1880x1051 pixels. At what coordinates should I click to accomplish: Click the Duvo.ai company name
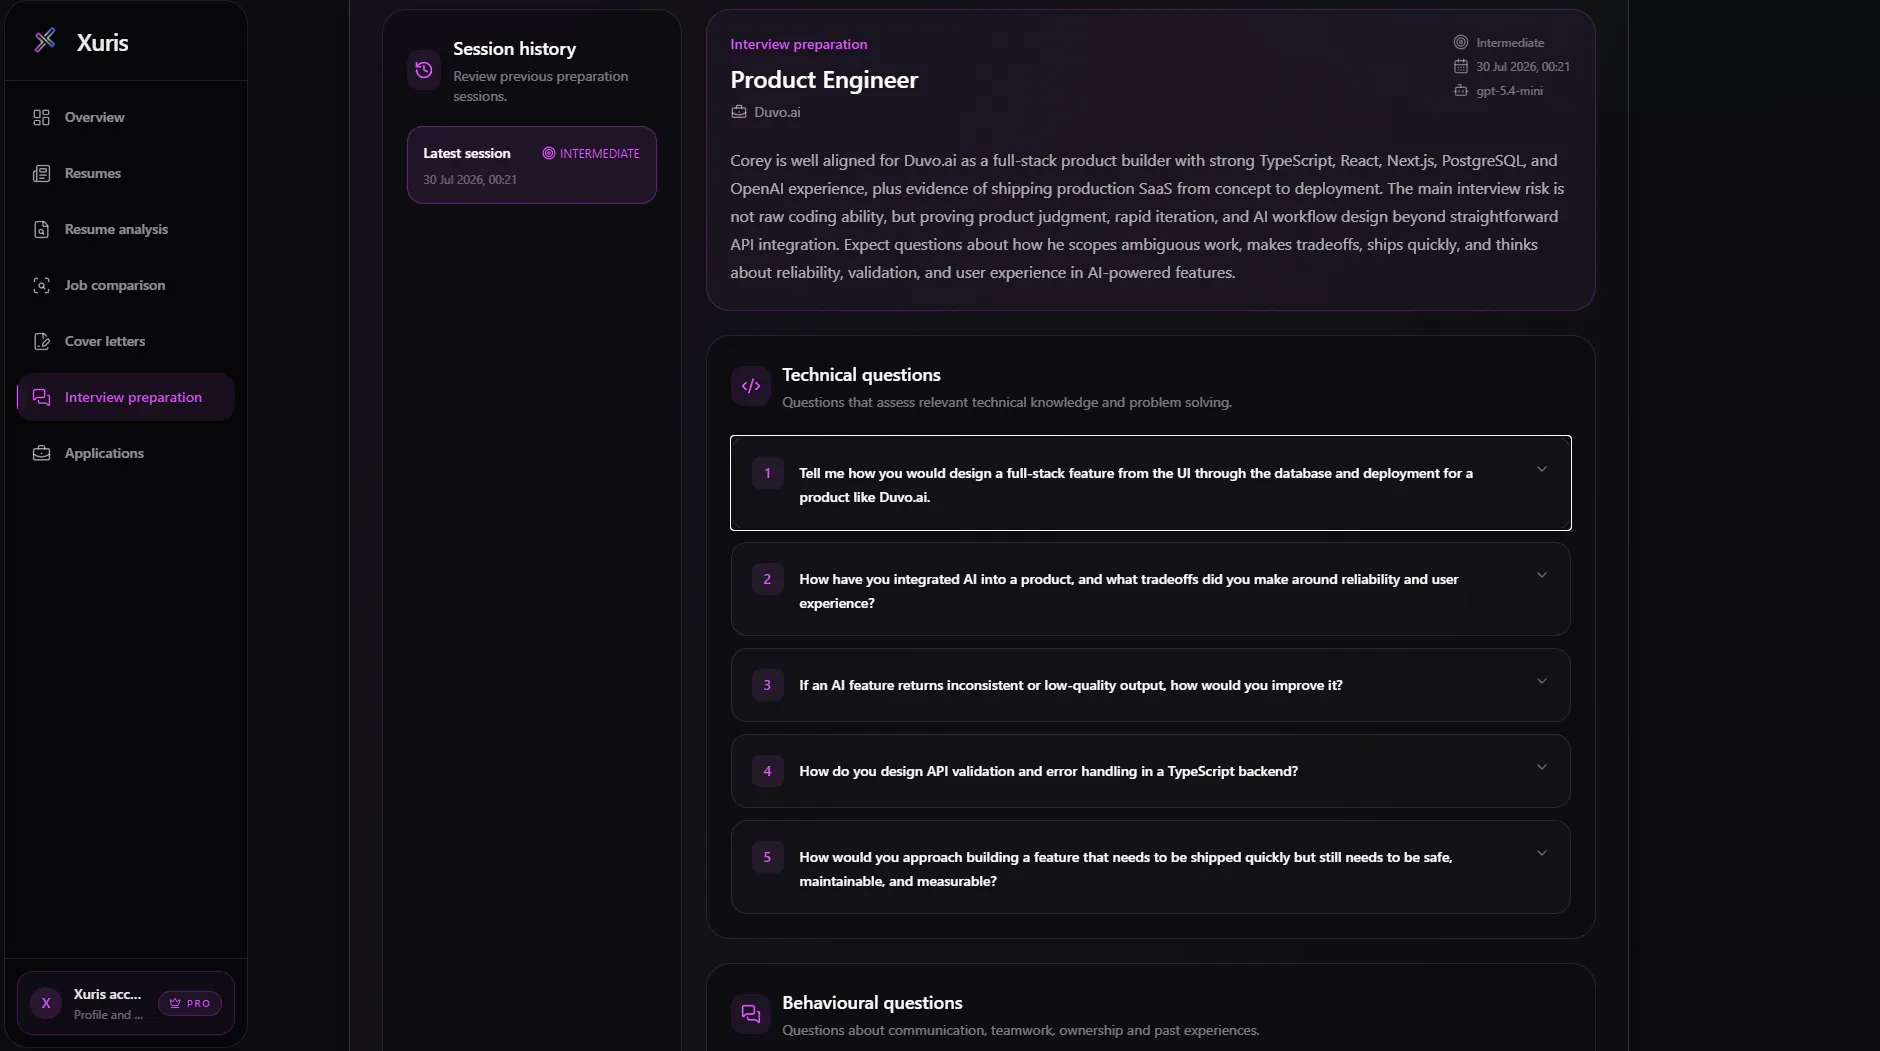pyautogui.click(x=777, y=112)
